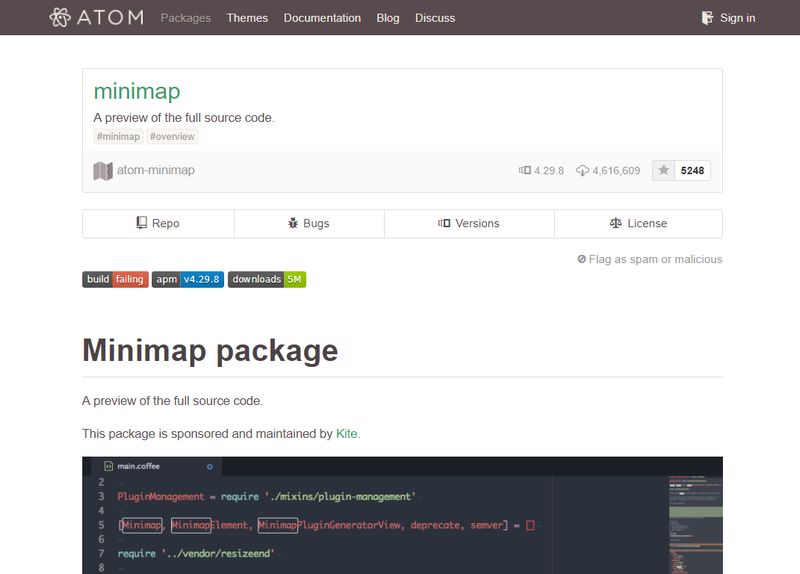Click the build failing badge
Image resolution: width=800 pixels, height=574 pixels.
point(115,279)
